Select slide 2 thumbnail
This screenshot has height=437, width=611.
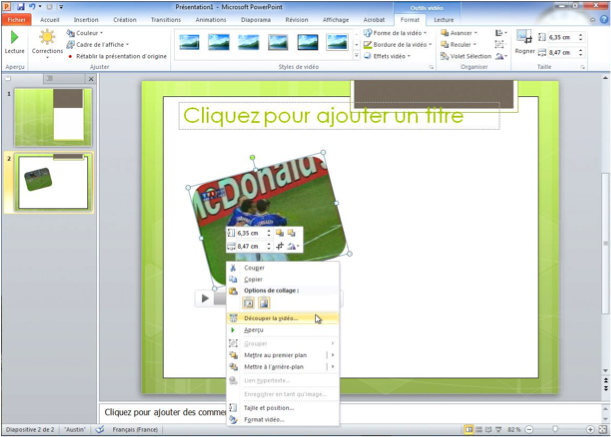53,182
